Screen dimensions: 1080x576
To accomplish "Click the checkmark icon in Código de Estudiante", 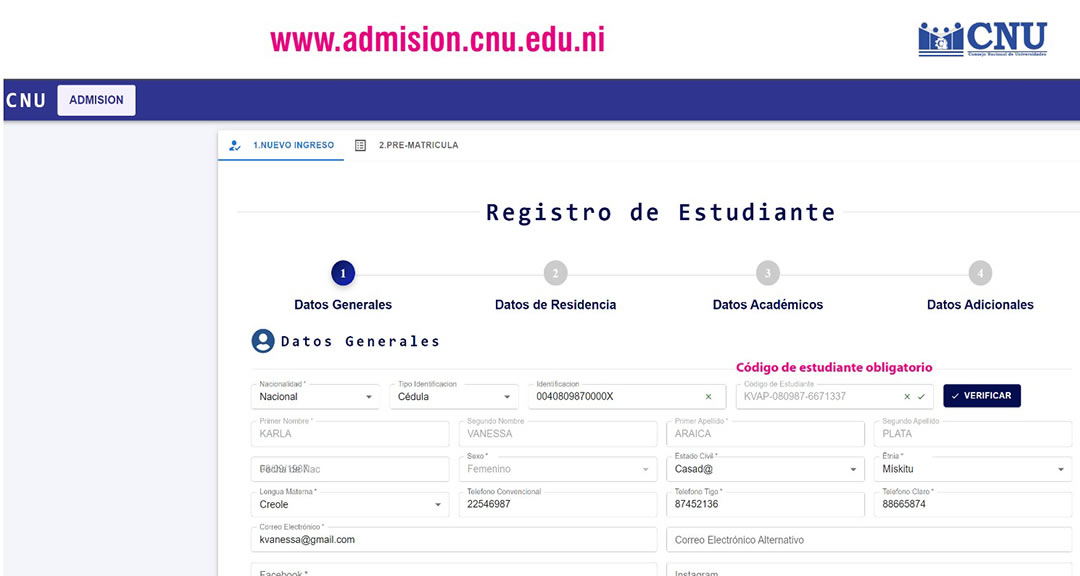I will [921, 397].
